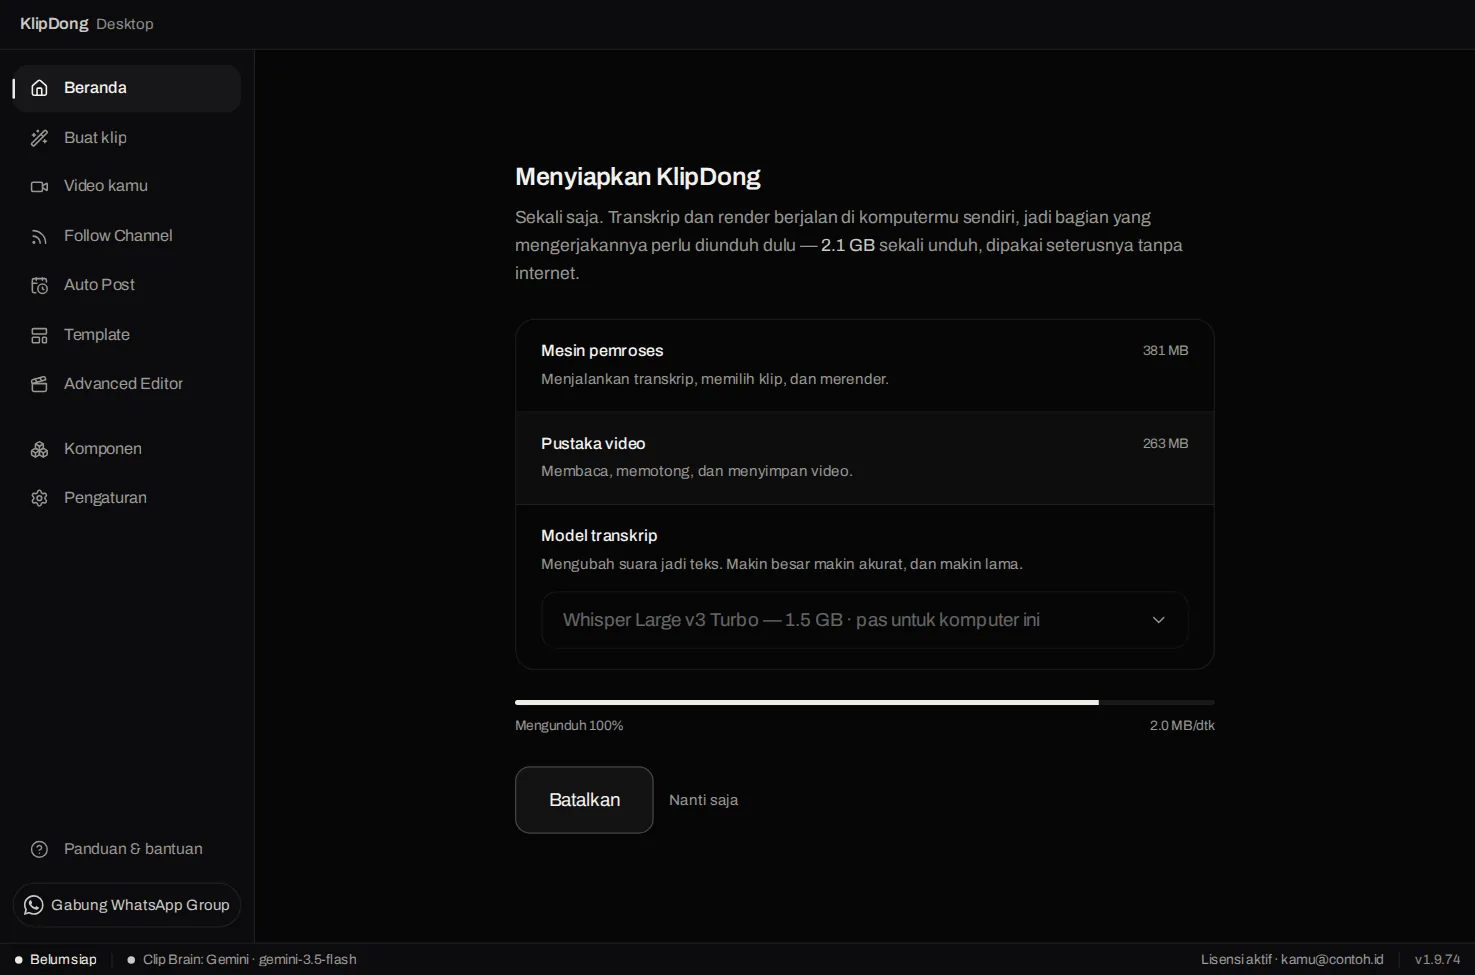Open Auto Post from the sidebar
This screenshot has height=975, width=1475.
[127, 285]
